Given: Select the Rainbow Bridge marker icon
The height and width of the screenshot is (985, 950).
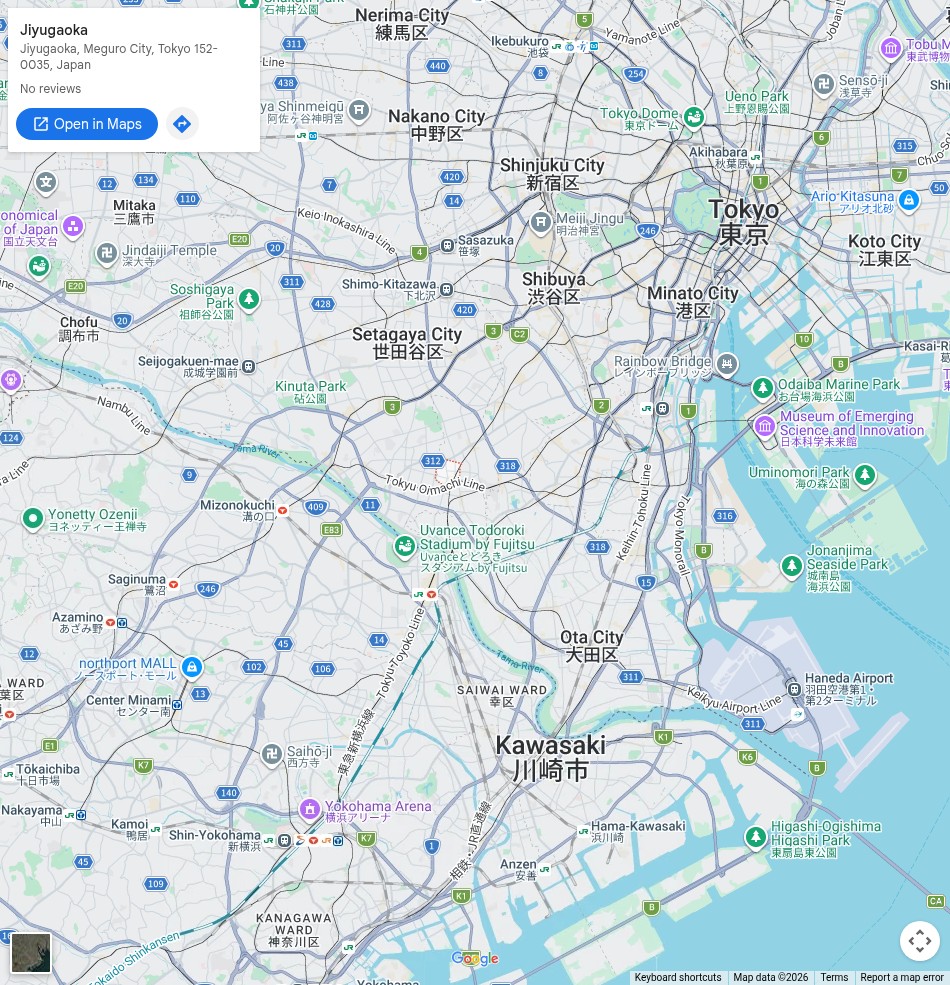Looking at the screenshot, I should coord(727,364).
